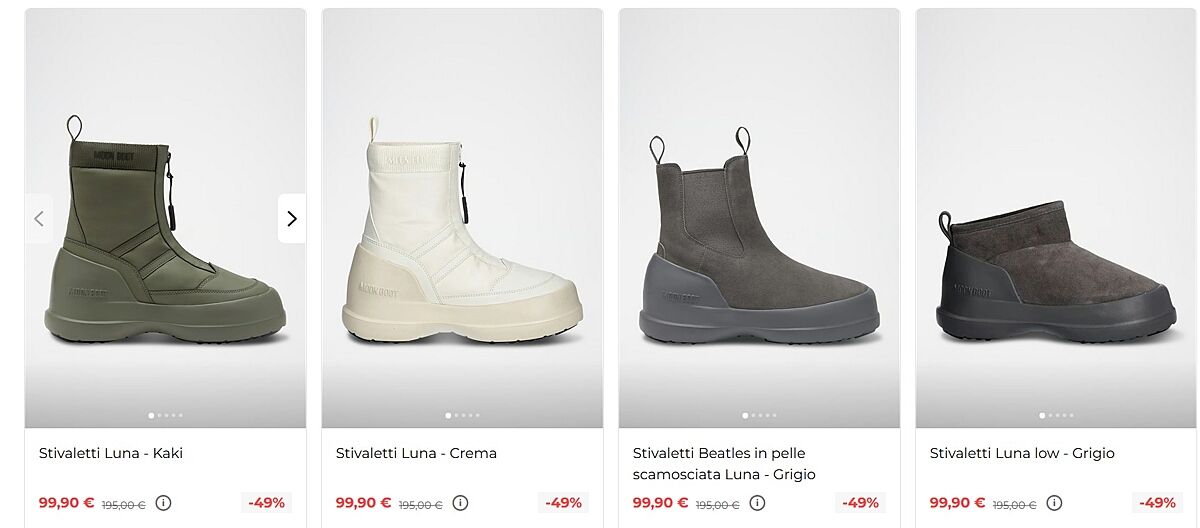Show previous image of Stivaletti Luna Kaki
The height and width of the screenshot is (528, 1200).
[39, 218]
